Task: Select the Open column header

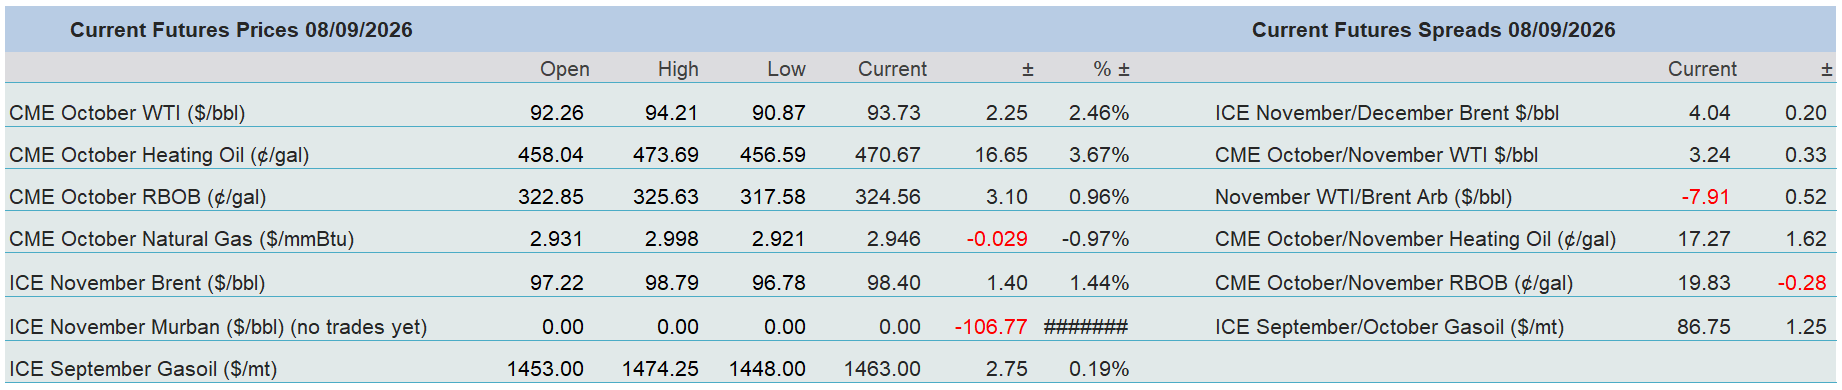Action: (x=565, y=69)
